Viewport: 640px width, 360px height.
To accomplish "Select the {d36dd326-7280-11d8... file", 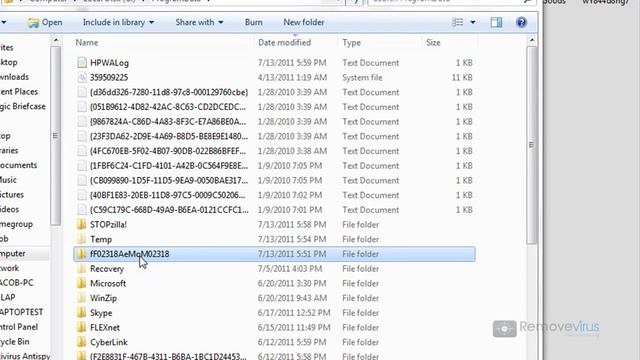I will click(x=169, y=92).
